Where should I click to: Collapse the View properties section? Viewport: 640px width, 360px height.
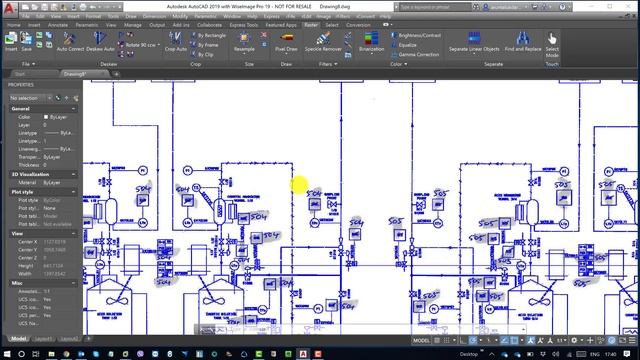73,233
